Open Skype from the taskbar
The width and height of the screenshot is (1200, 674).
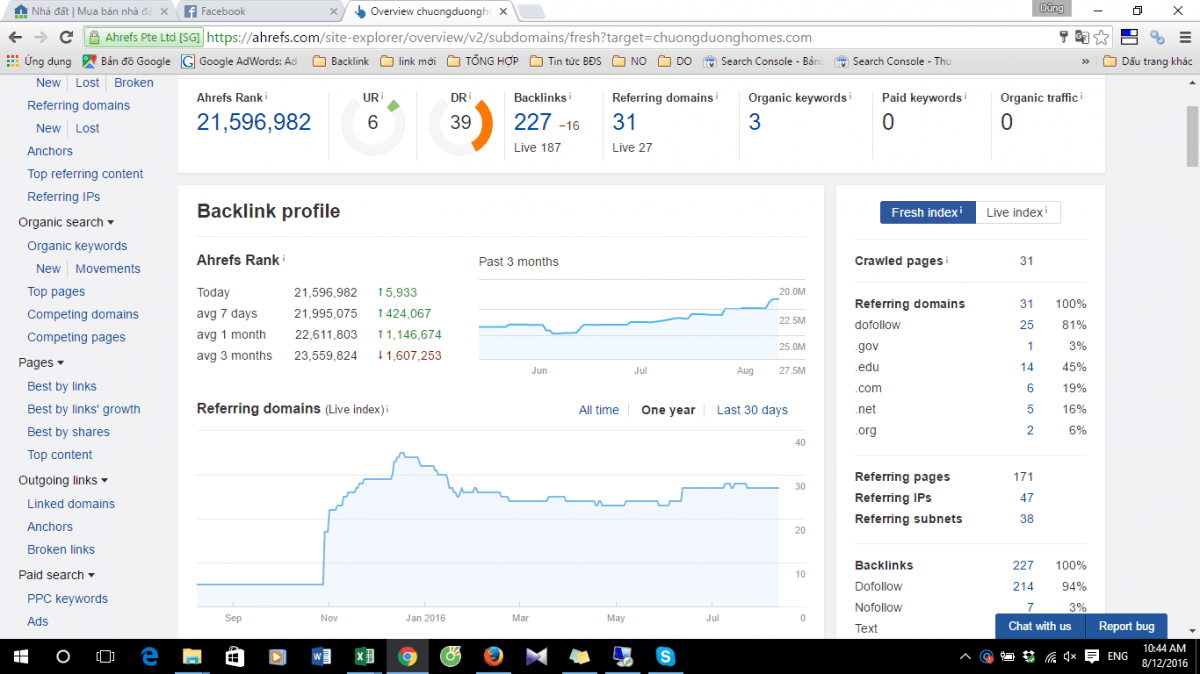665,656
